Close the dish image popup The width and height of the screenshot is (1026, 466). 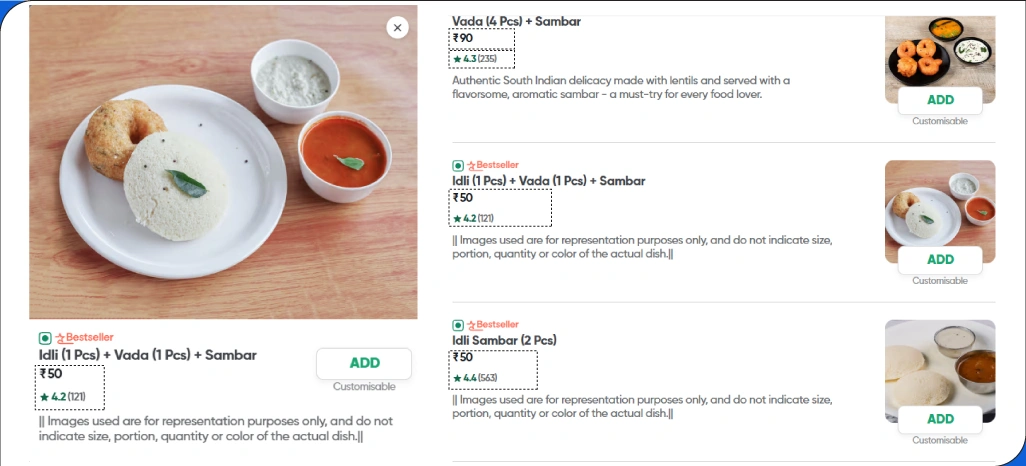pyautogui.click(x=397, y=28)
